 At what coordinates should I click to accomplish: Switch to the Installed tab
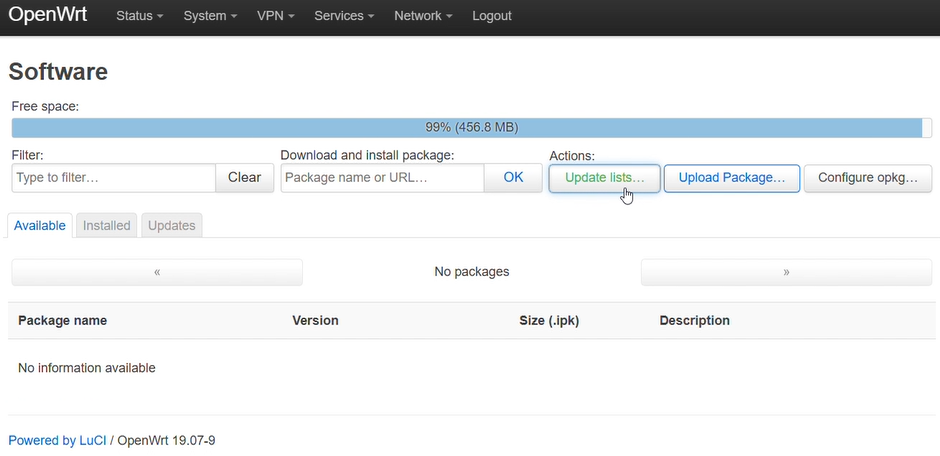point(107,226)
